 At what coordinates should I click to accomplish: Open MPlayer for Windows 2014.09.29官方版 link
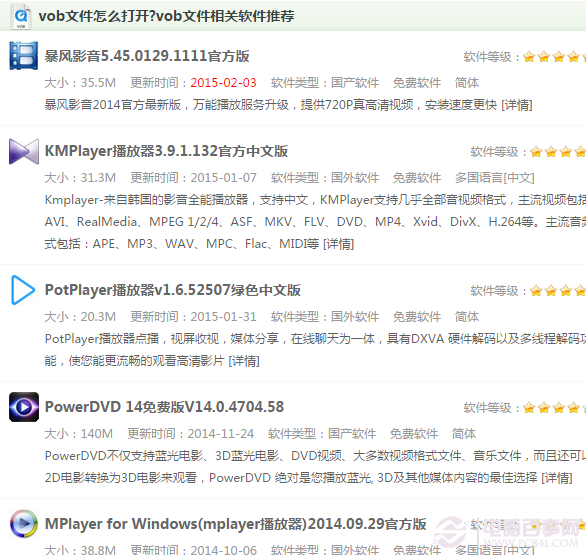point(235,524)
